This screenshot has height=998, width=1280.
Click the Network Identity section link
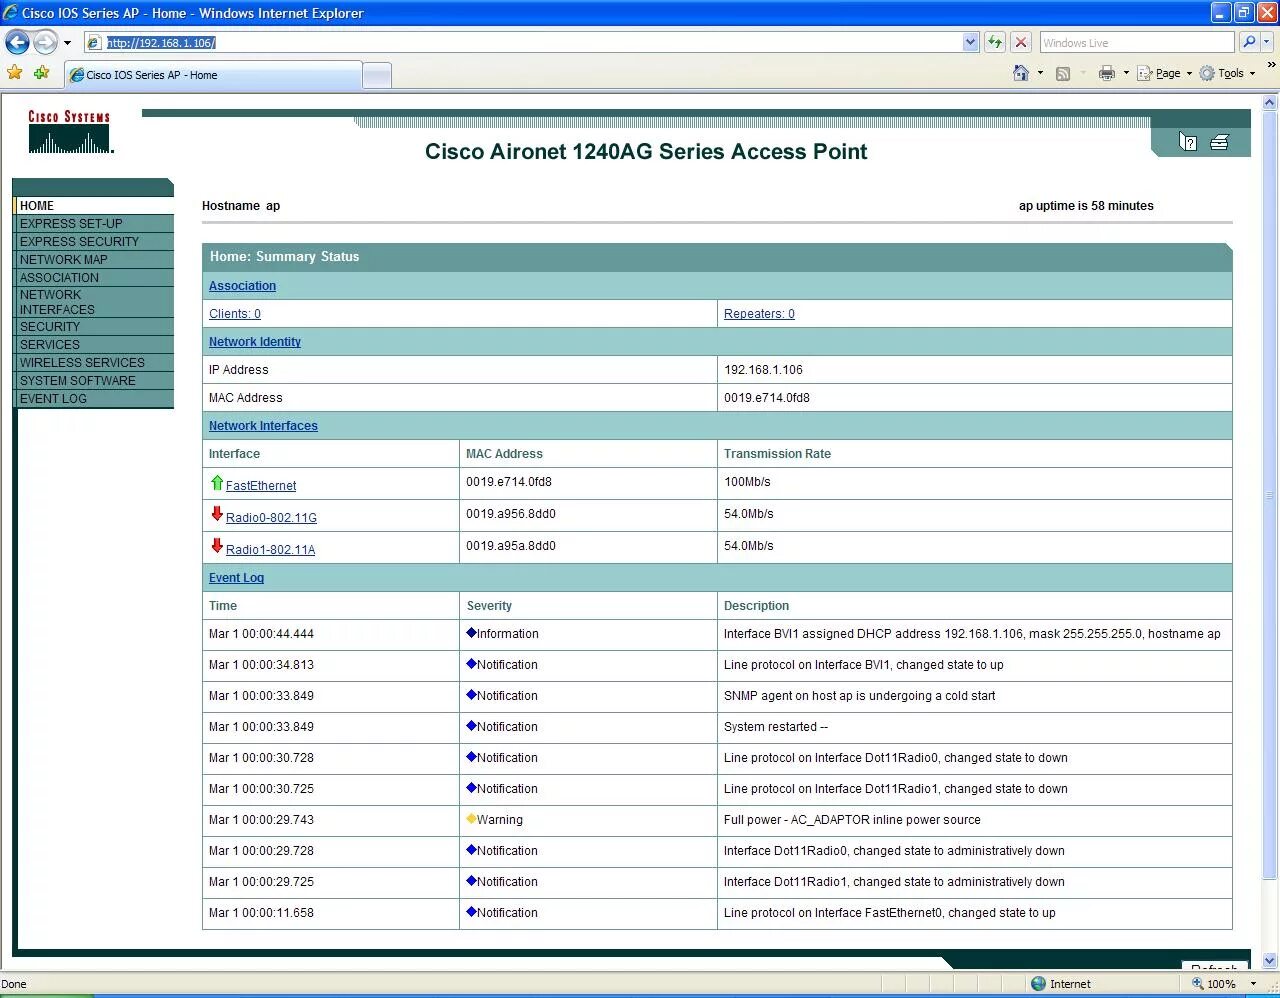[x=254, y=342]
